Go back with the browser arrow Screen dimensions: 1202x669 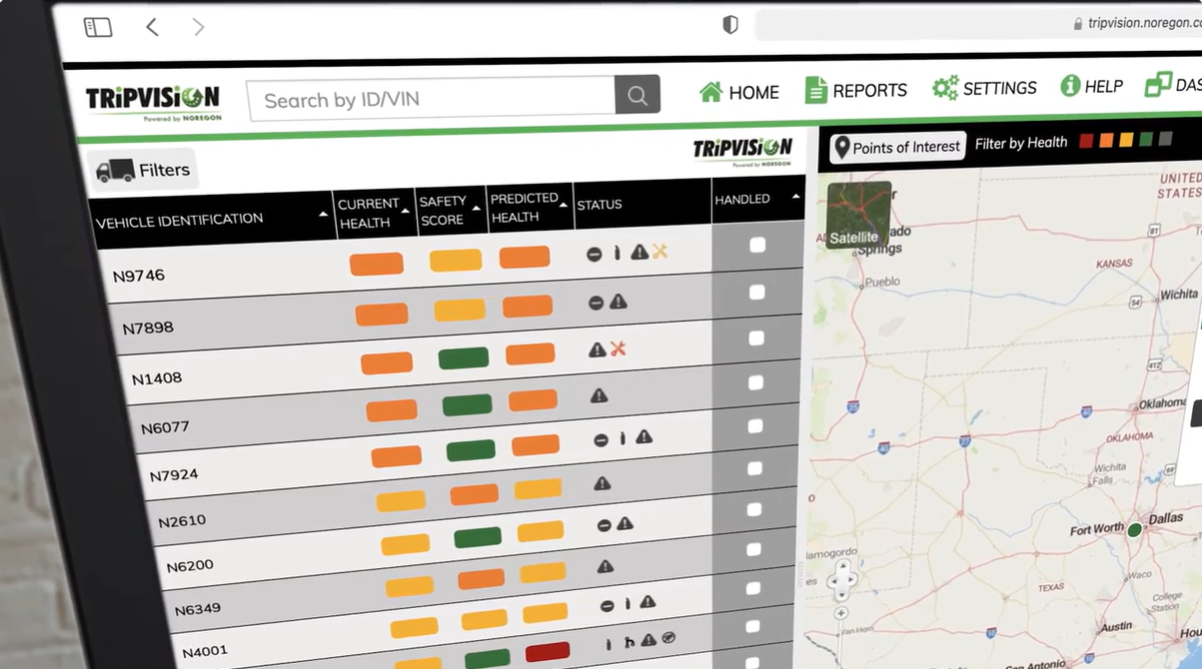[152, 27]
